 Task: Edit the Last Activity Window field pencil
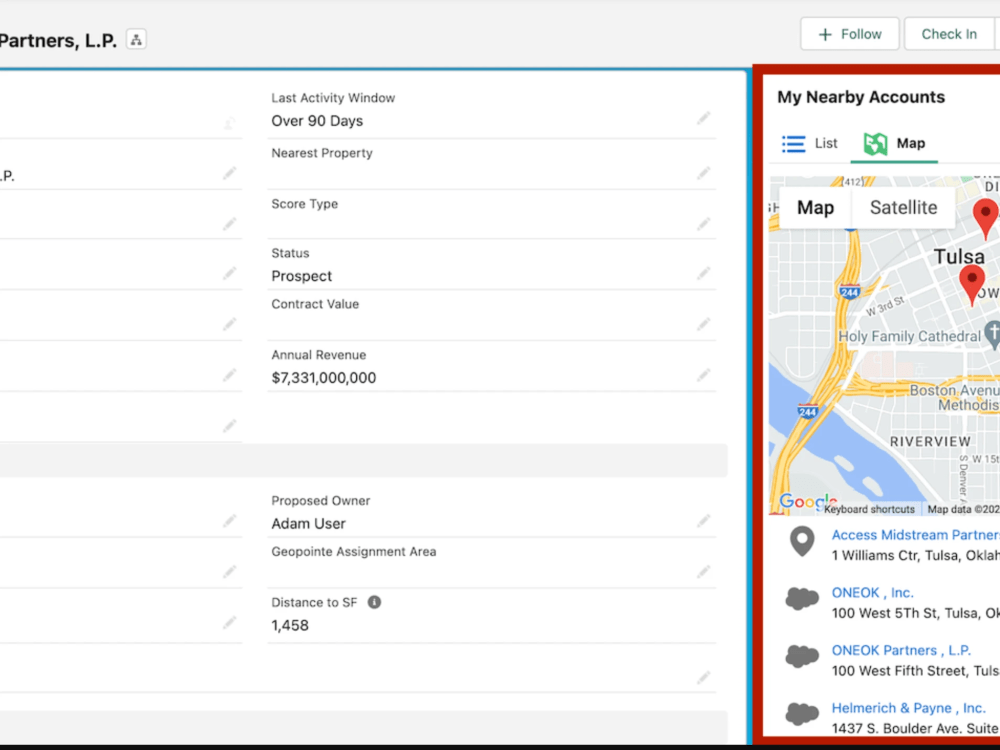703,119
